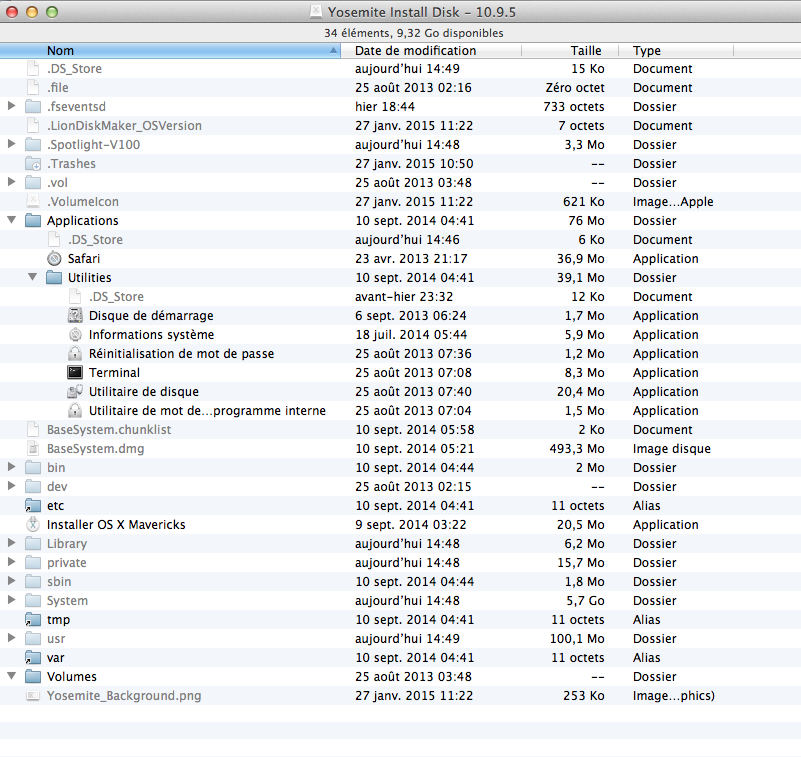801x757 pixels.
Task: Select the 'sbin' folder name
Action: 59,582
